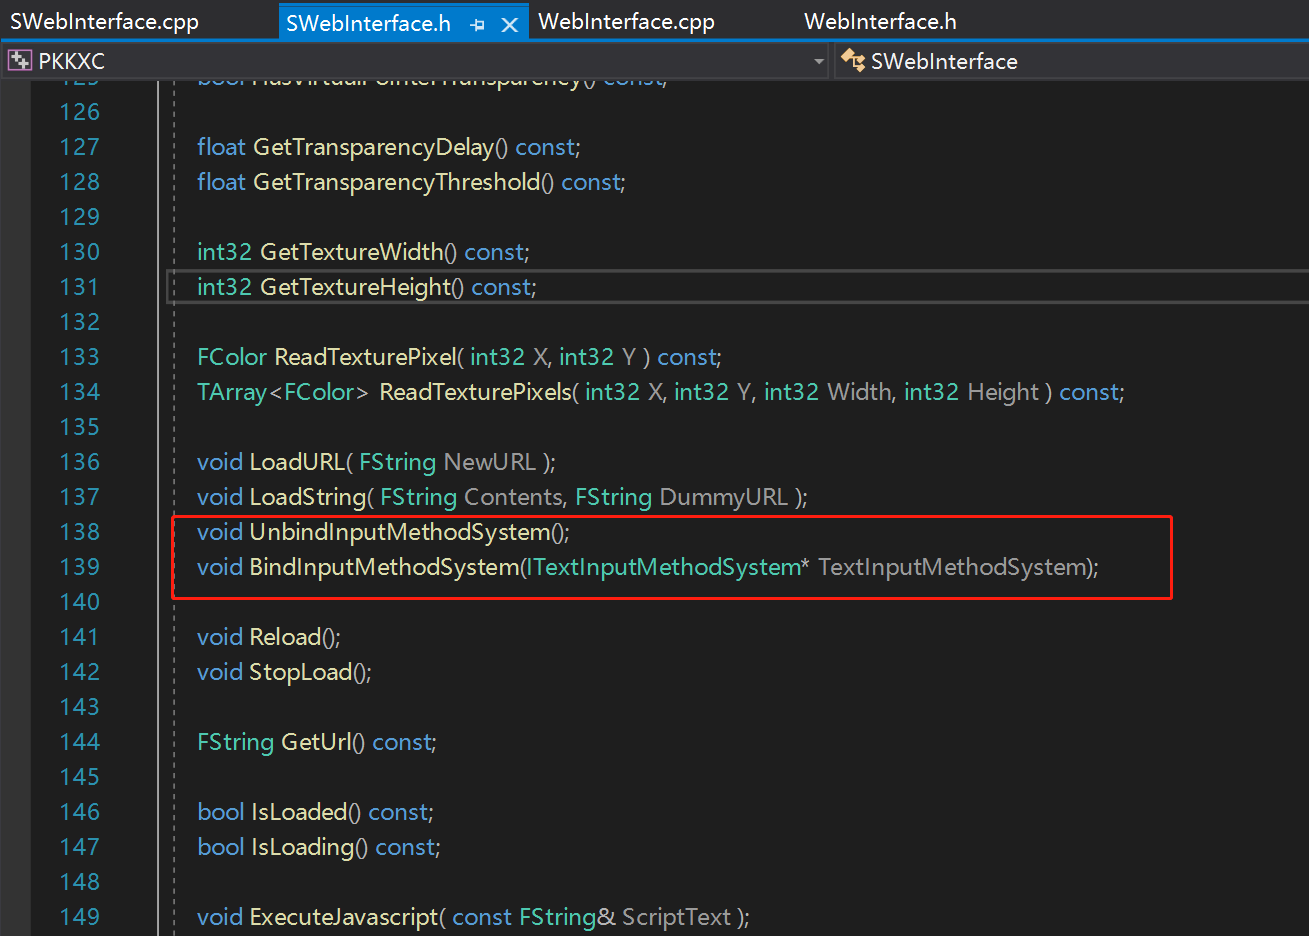The height and width of the screenshot is (936, 1309).
Task: Switch to the WebInterface.h tab
Action: [880, 21]
